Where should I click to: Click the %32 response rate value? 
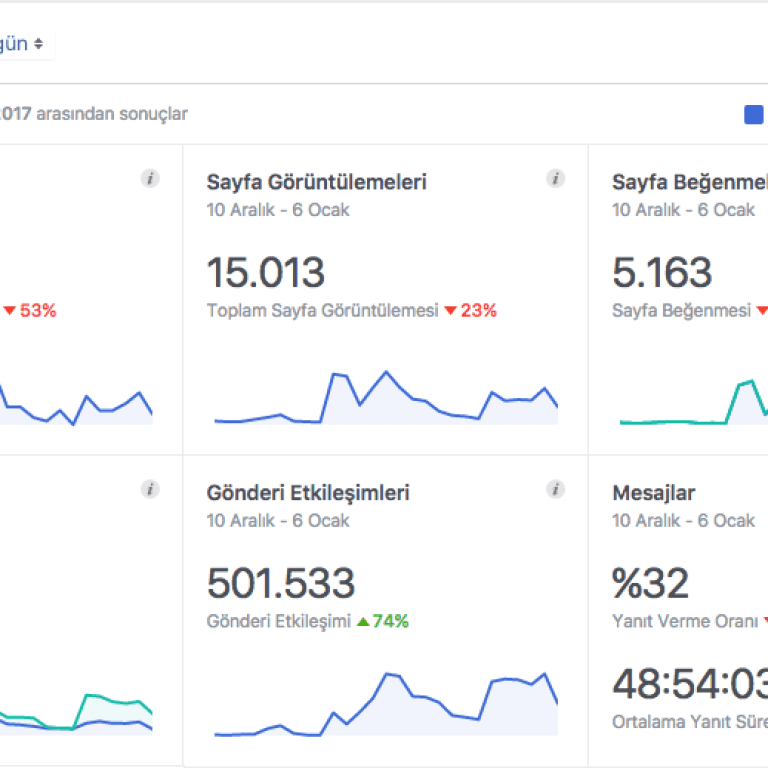click(650, 584)
